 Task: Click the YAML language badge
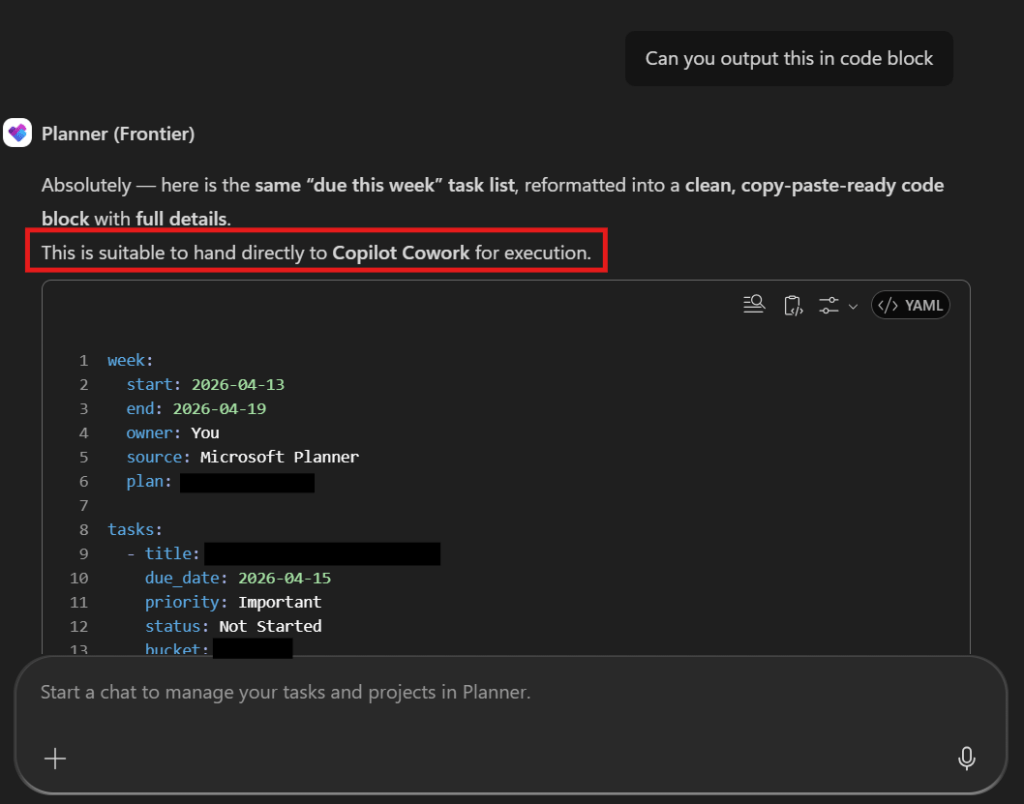click(x=910, y=305)
